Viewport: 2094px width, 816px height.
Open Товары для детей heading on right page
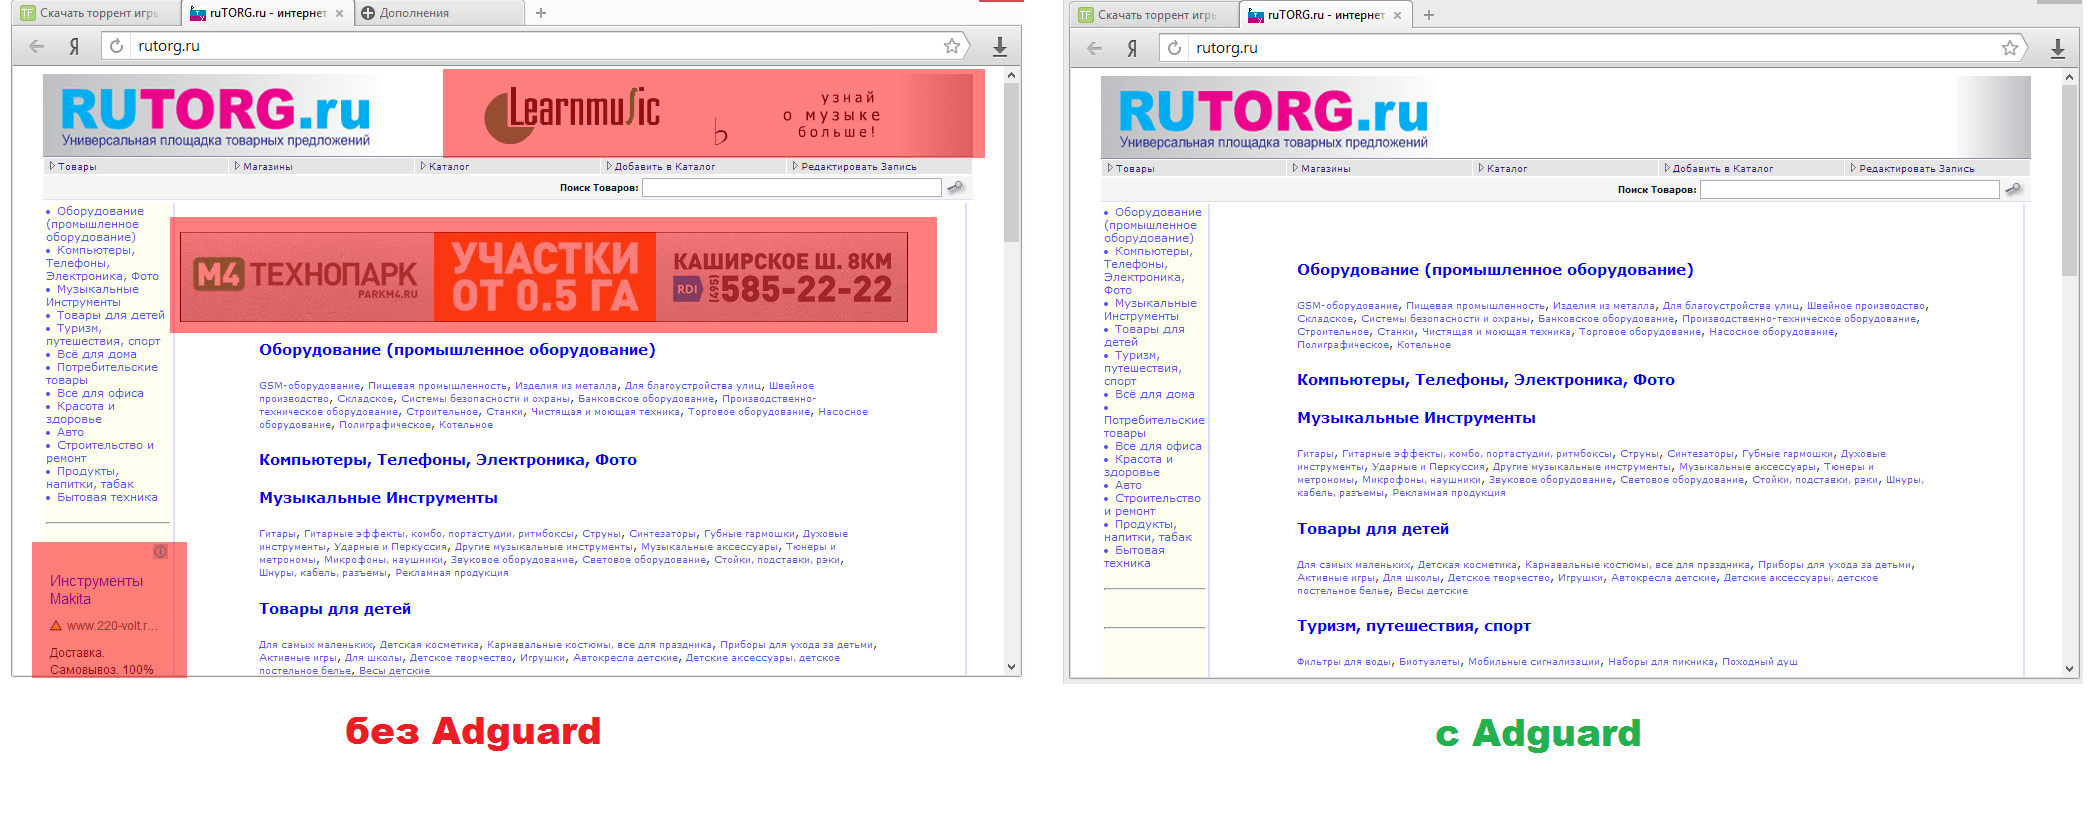click(x=1373, y=529)
